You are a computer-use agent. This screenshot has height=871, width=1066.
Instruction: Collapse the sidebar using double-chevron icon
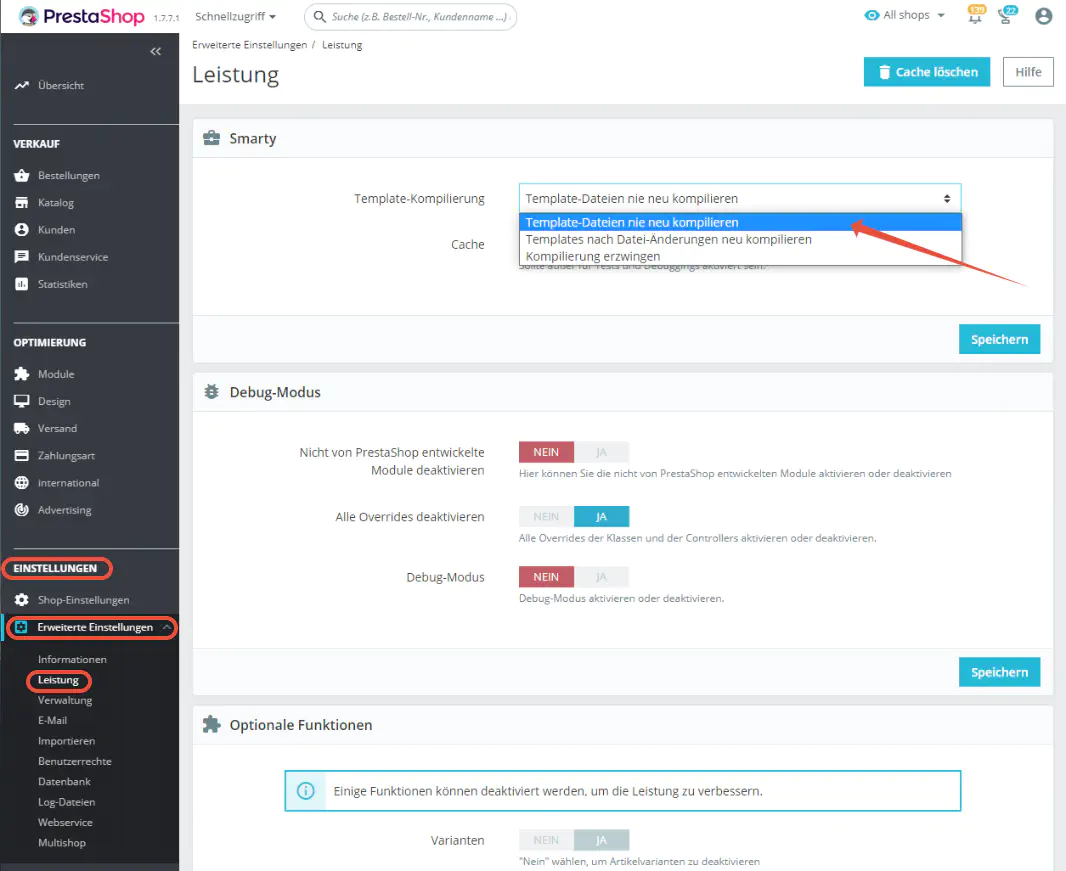click(155, 51)
